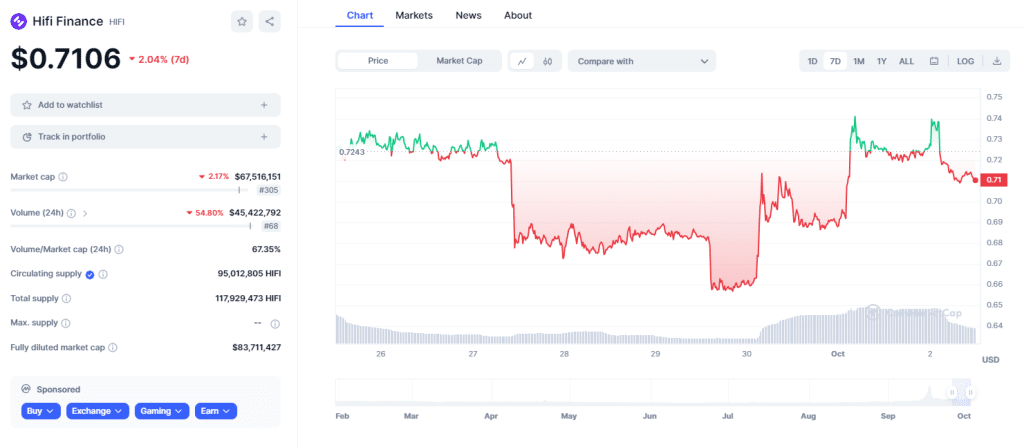Toggle LOG scale on chart
The image size is (1024, 447).
point(965,61)
